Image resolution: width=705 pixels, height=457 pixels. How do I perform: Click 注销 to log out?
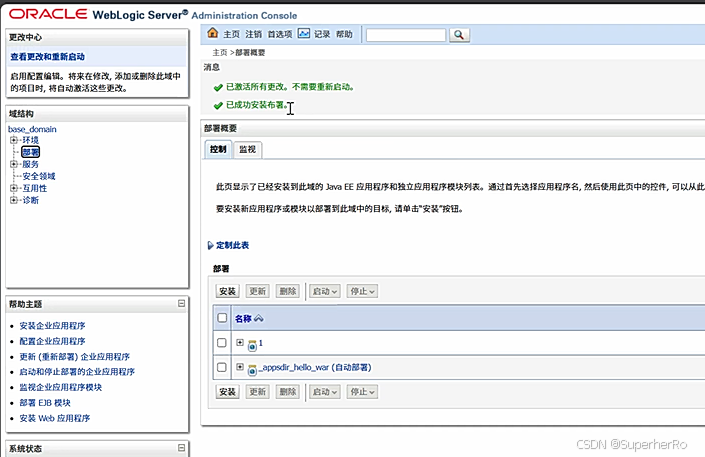254,34
